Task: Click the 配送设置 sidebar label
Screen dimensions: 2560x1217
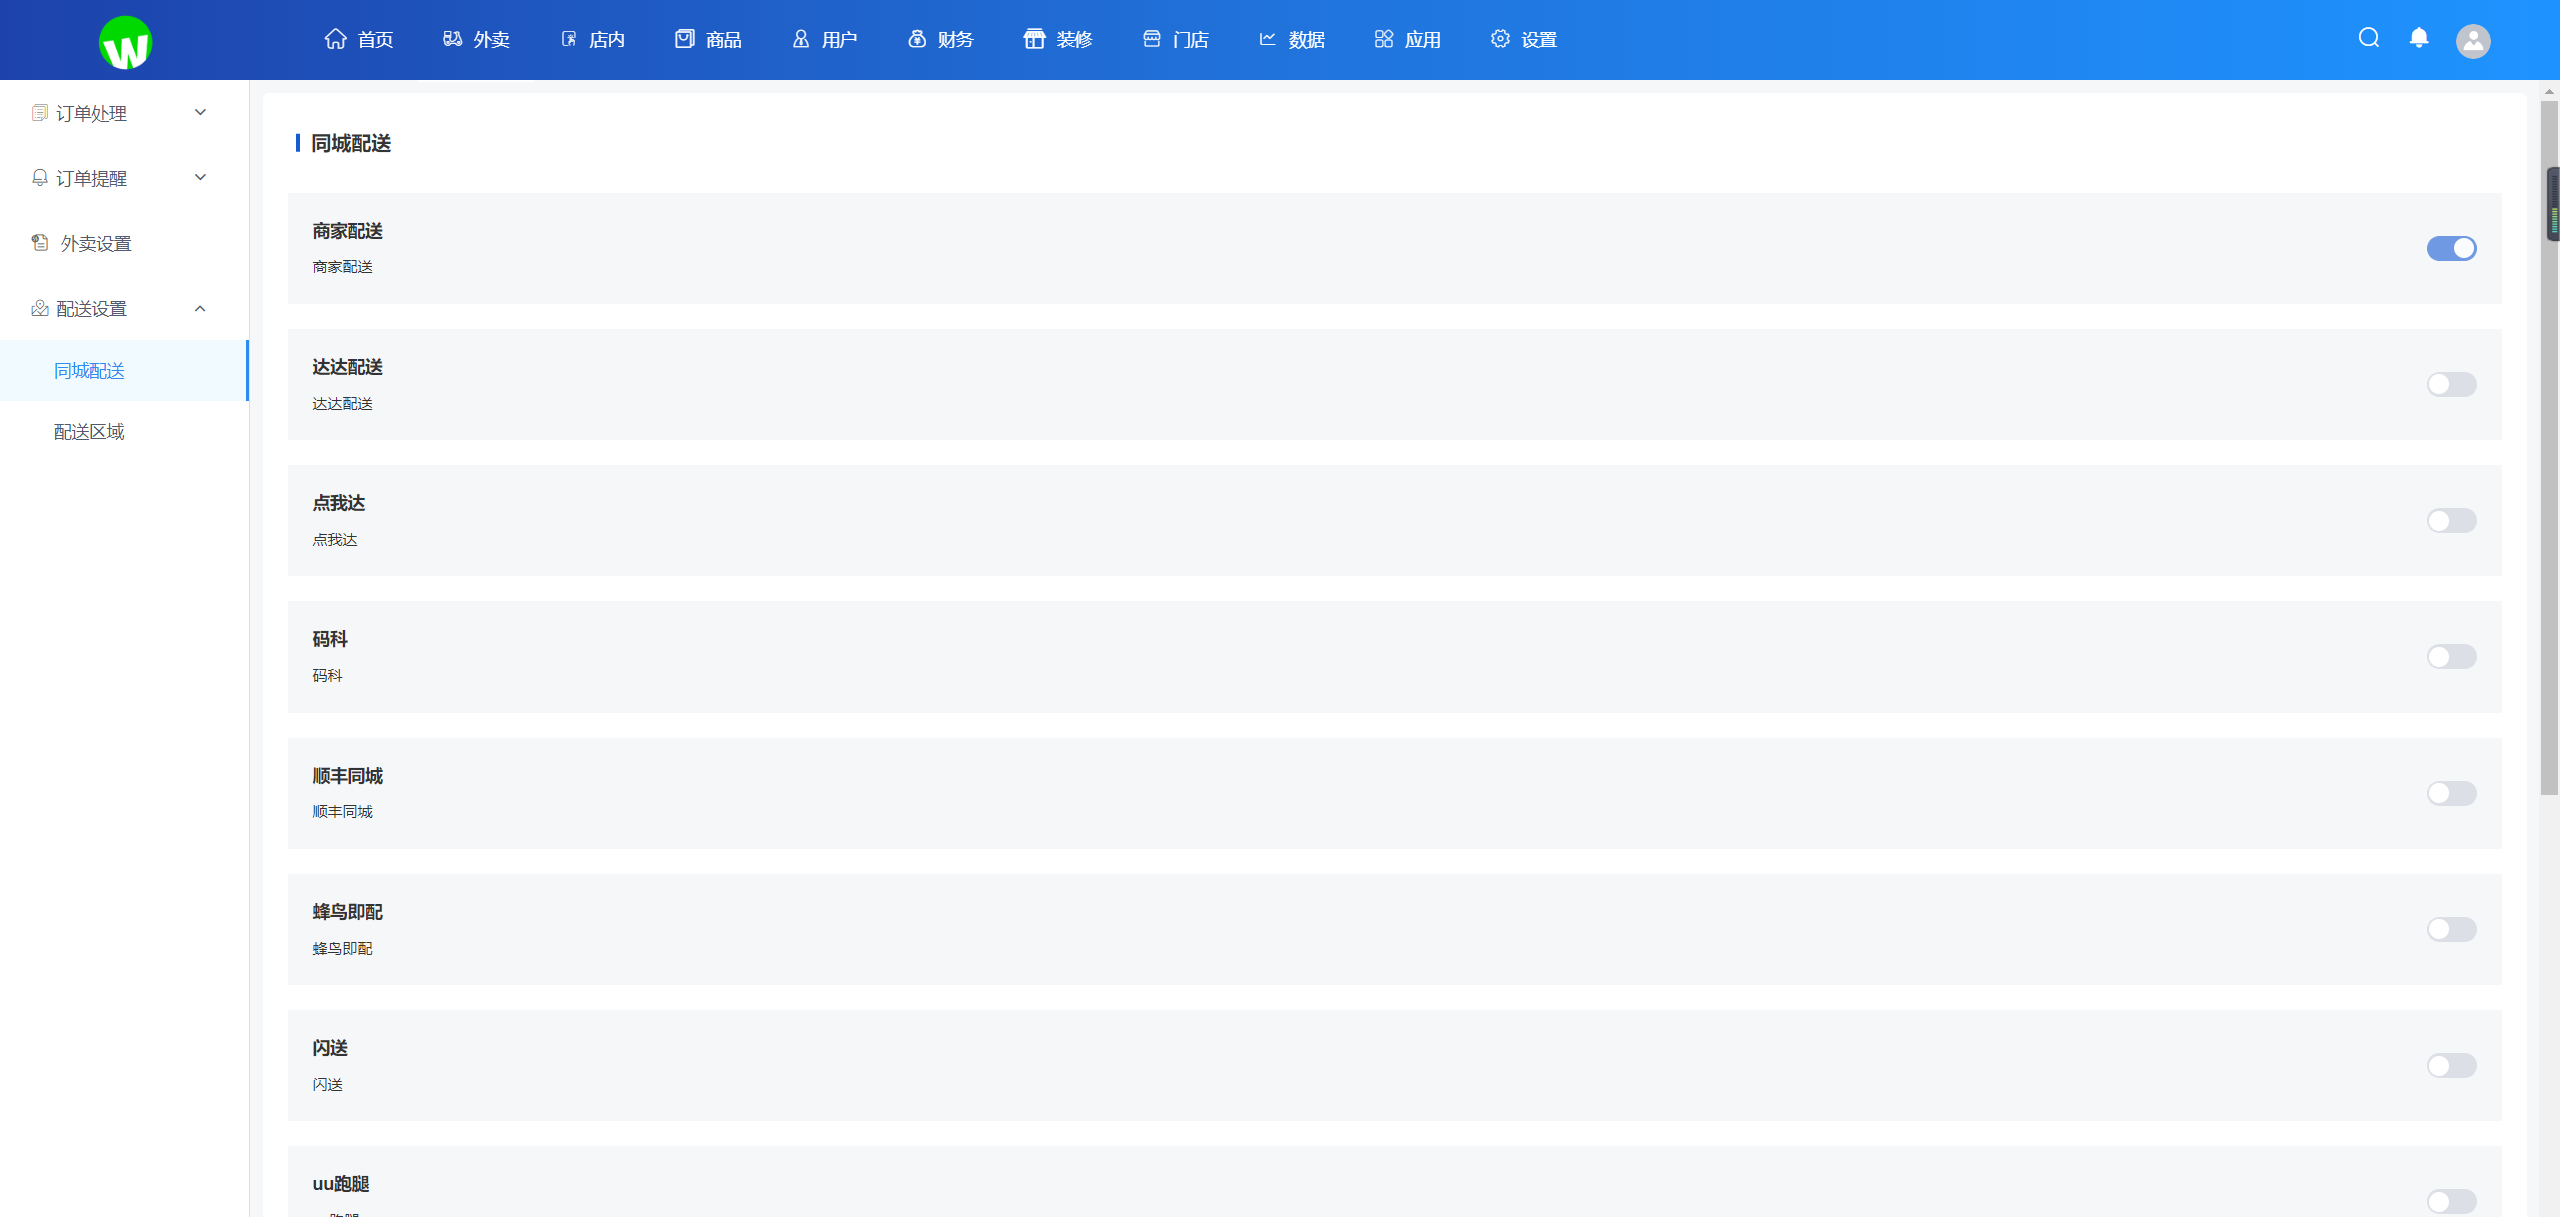Action: pyautogui.click(x=91, y=308)
